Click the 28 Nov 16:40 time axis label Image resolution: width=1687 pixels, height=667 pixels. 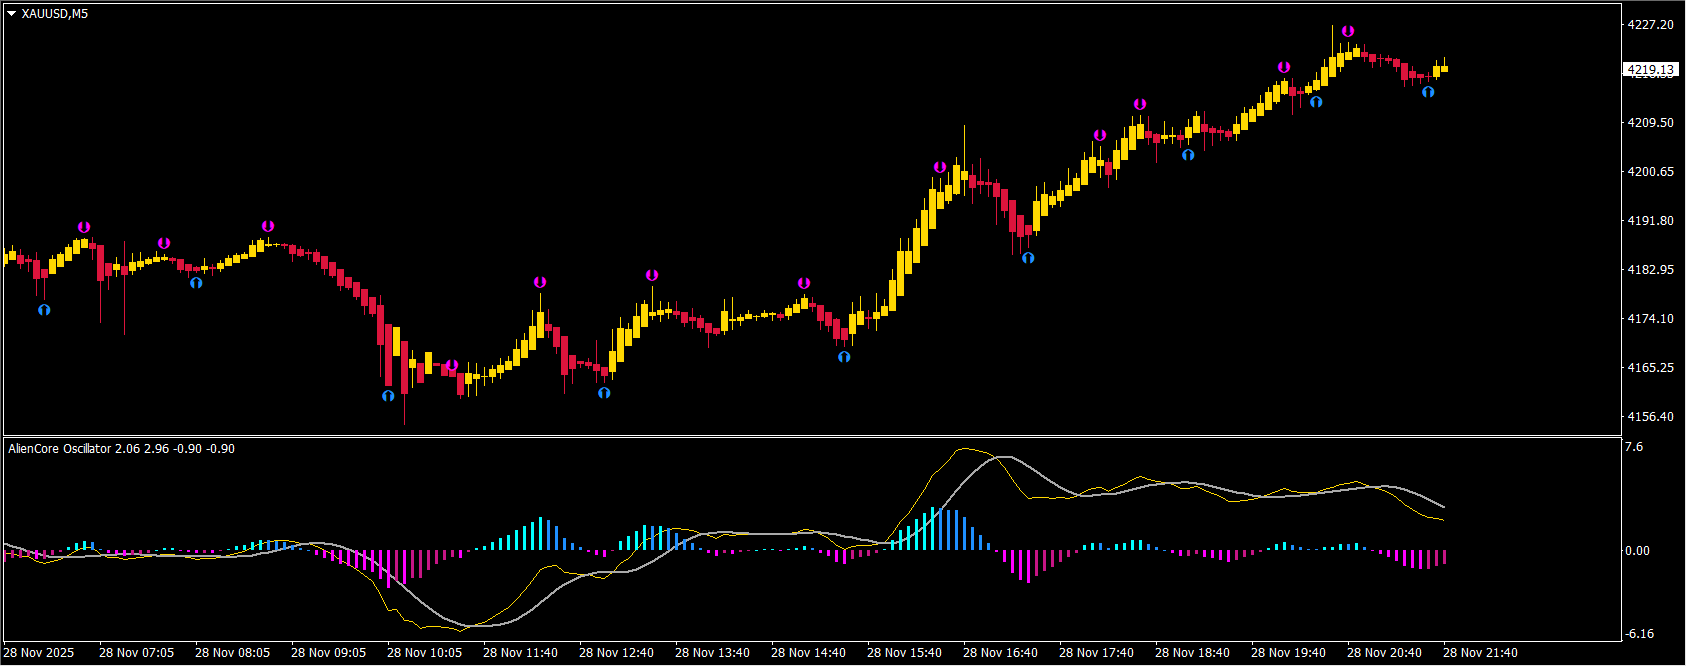point(1000,653)
